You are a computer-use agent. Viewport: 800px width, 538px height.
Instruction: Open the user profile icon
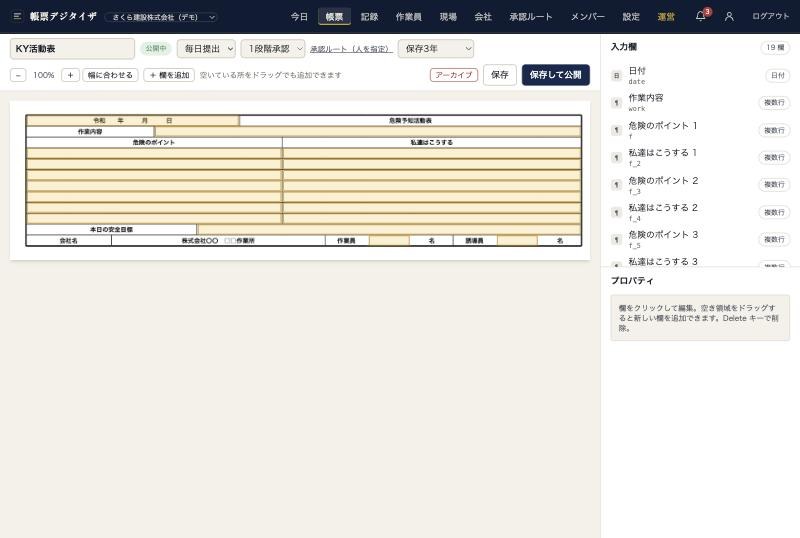(x=729, y=16)
